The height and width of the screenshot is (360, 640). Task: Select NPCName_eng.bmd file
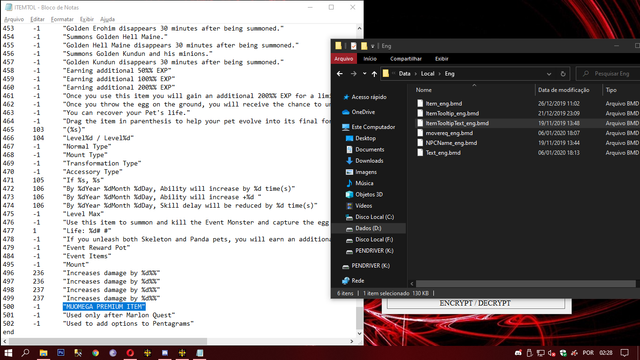451,143
